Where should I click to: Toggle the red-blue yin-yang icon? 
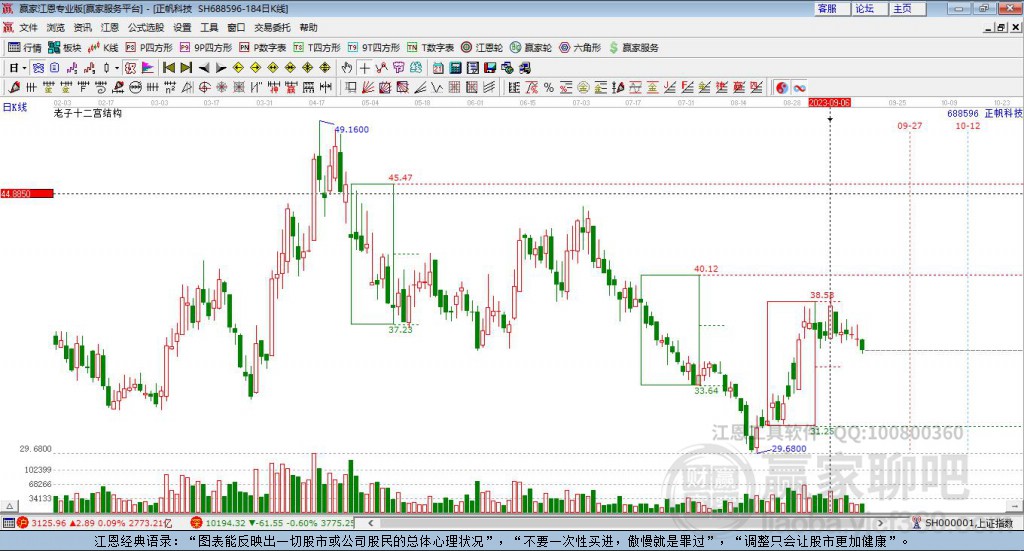coord(782,87)
